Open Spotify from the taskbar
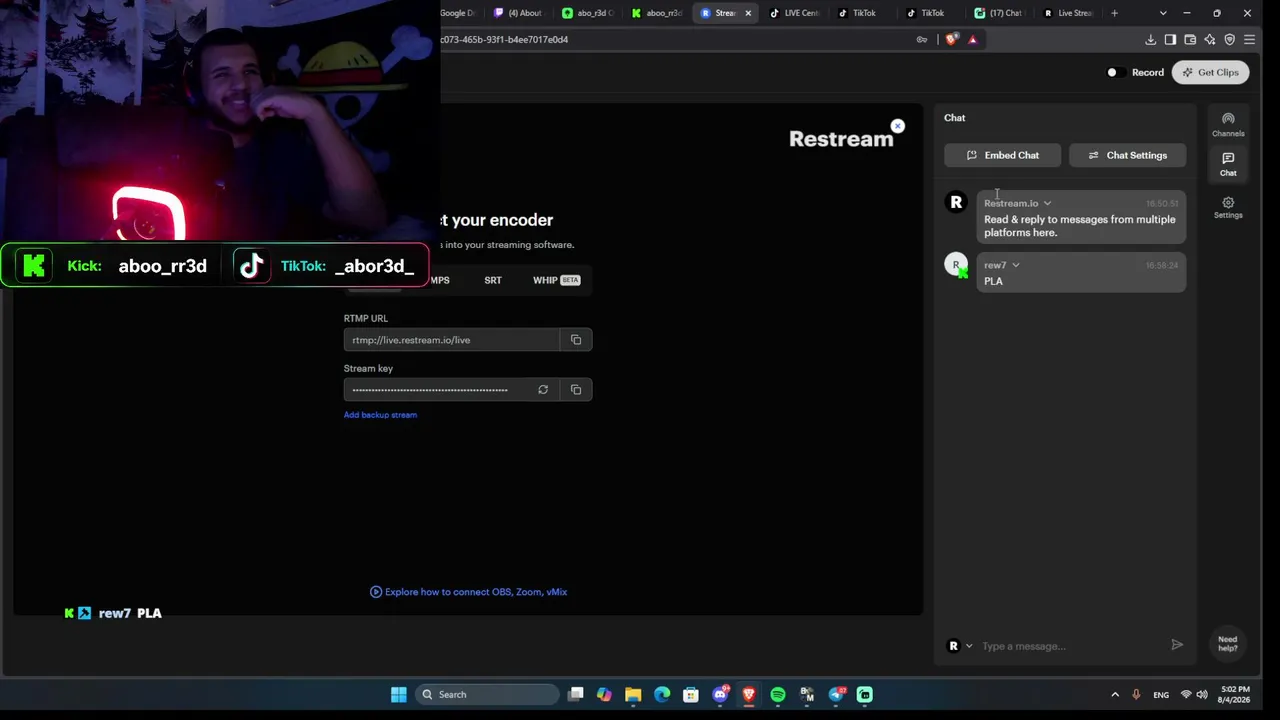The width and height of the screenshot is (1280, 720). [x=778, y=694]
